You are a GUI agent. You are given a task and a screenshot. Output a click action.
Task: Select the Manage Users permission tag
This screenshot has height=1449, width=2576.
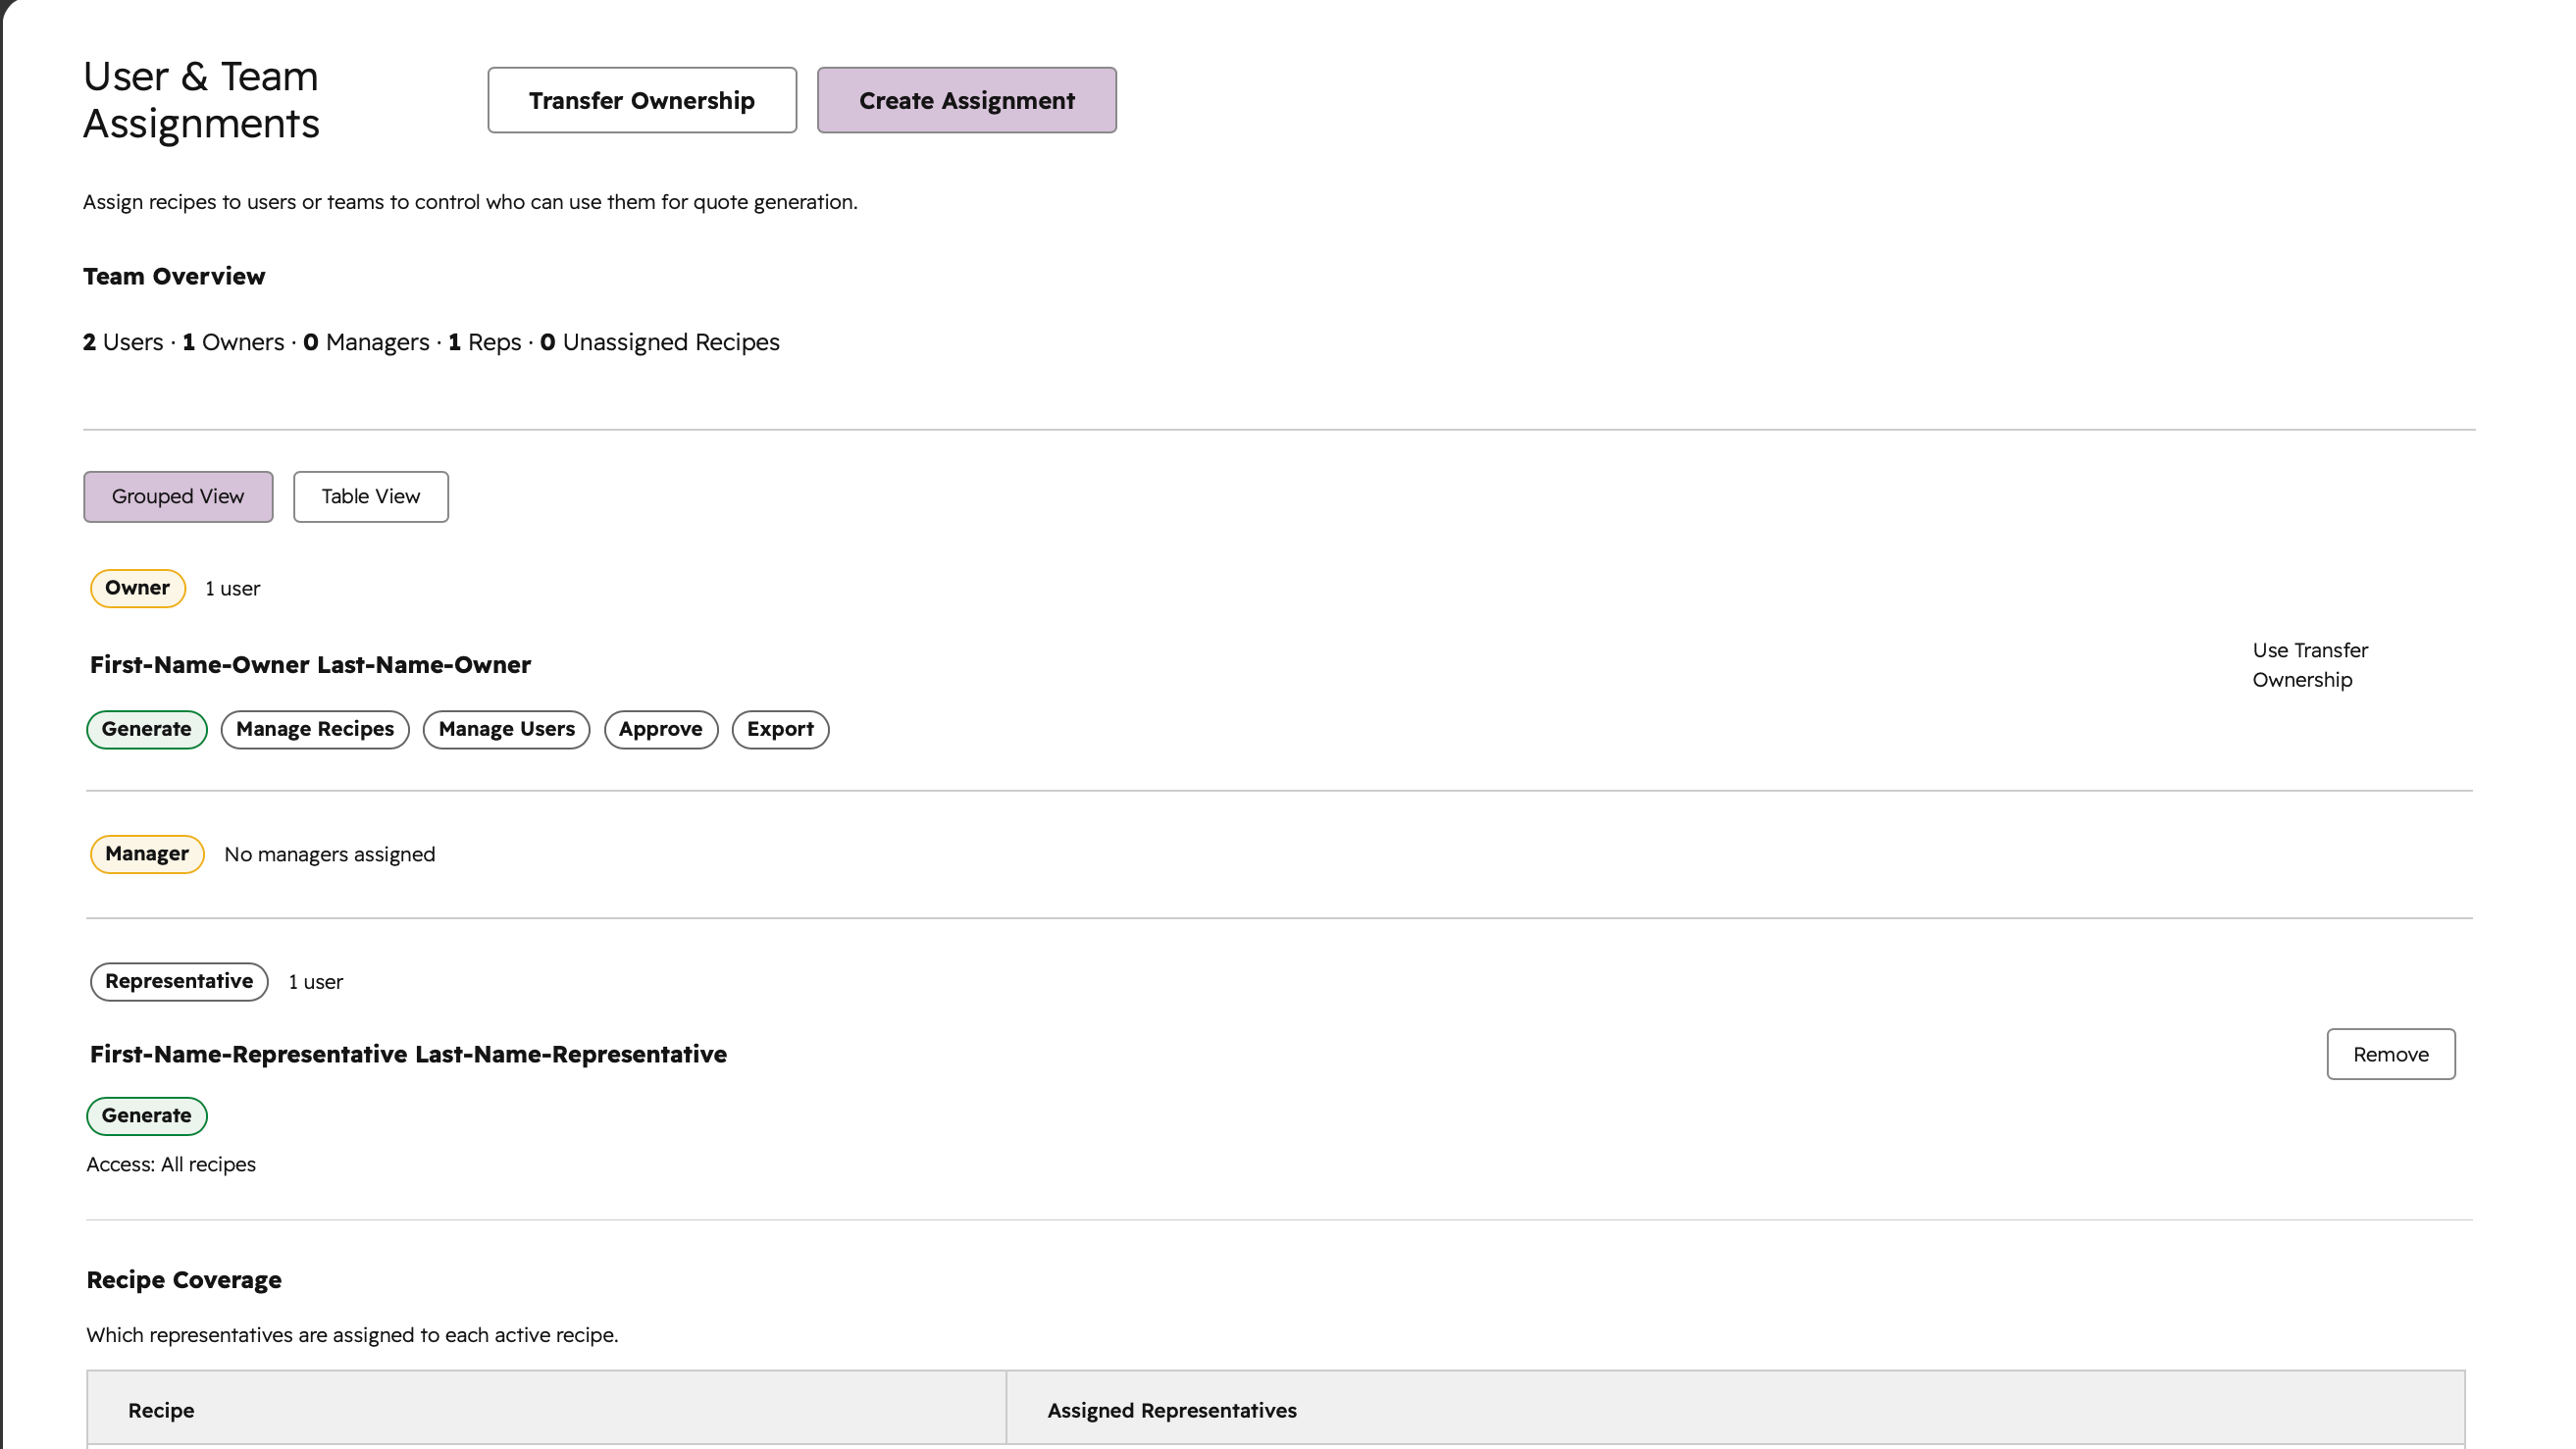506,729
